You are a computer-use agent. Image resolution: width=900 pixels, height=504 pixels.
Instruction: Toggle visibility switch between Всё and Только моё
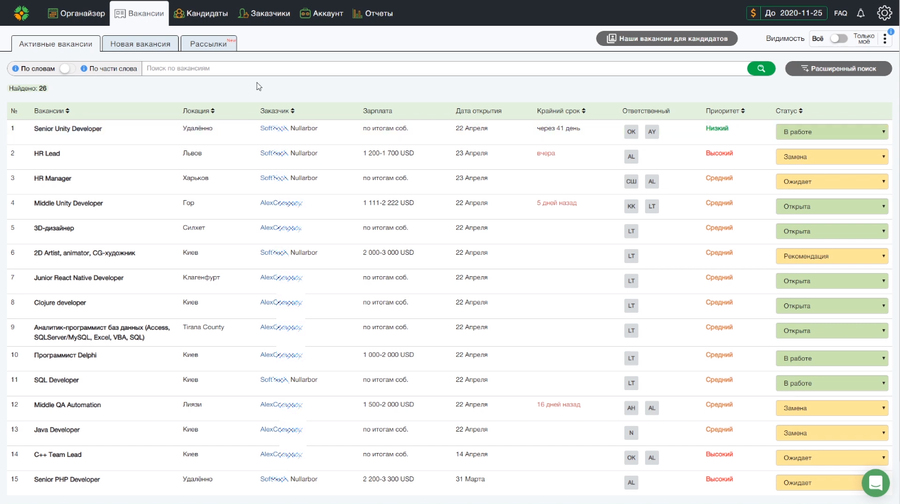coord(838,38)
